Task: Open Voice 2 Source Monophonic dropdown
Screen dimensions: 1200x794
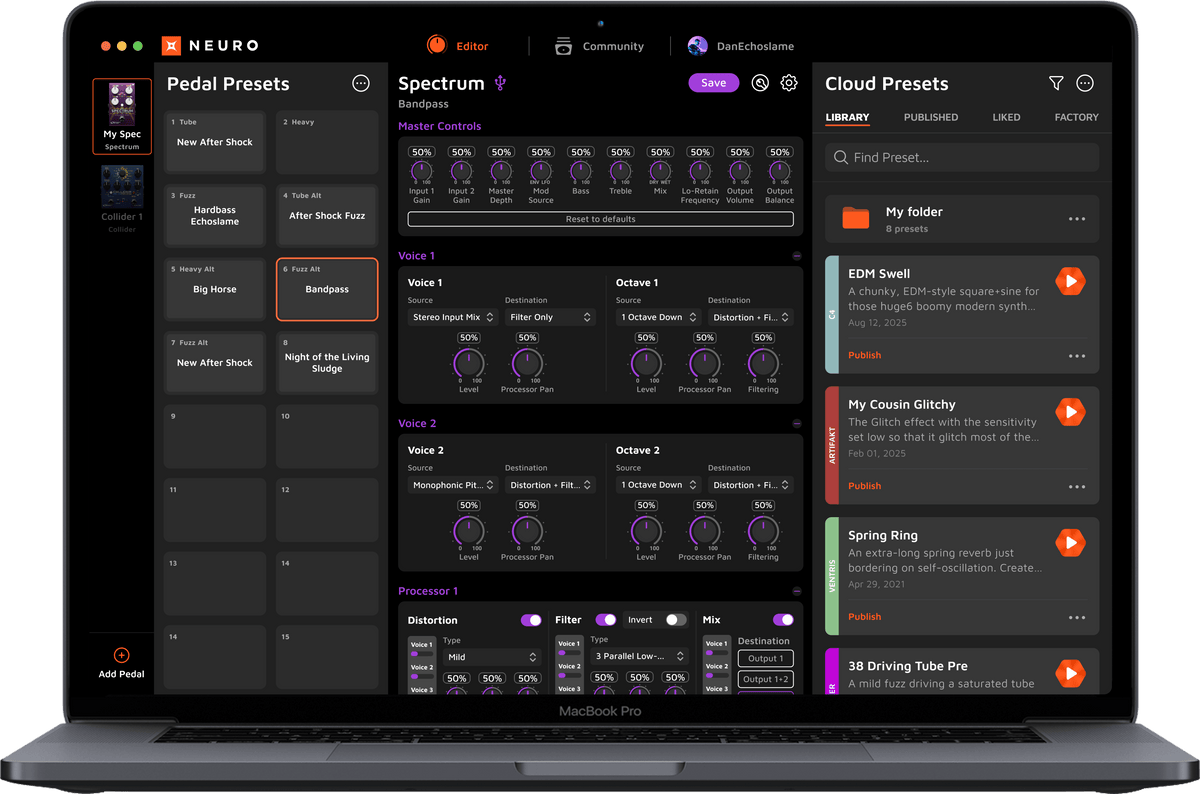Action: pos(454,485)
